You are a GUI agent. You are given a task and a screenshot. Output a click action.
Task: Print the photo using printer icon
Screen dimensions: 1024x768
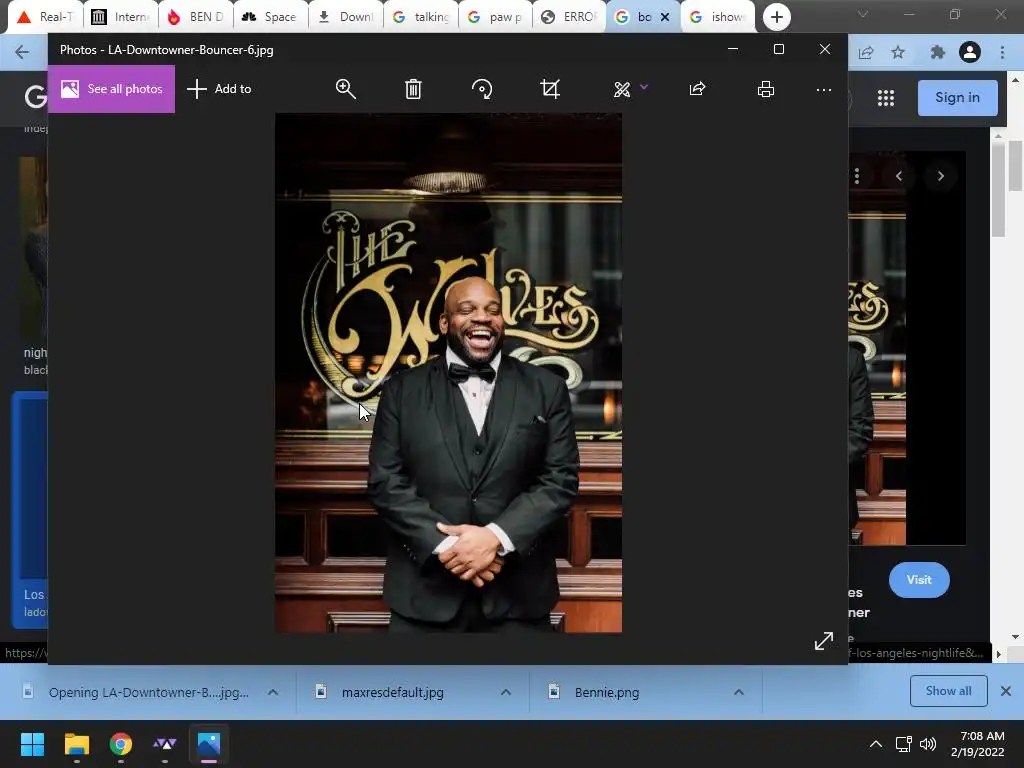pyautogui.click(x=766, y=89)
